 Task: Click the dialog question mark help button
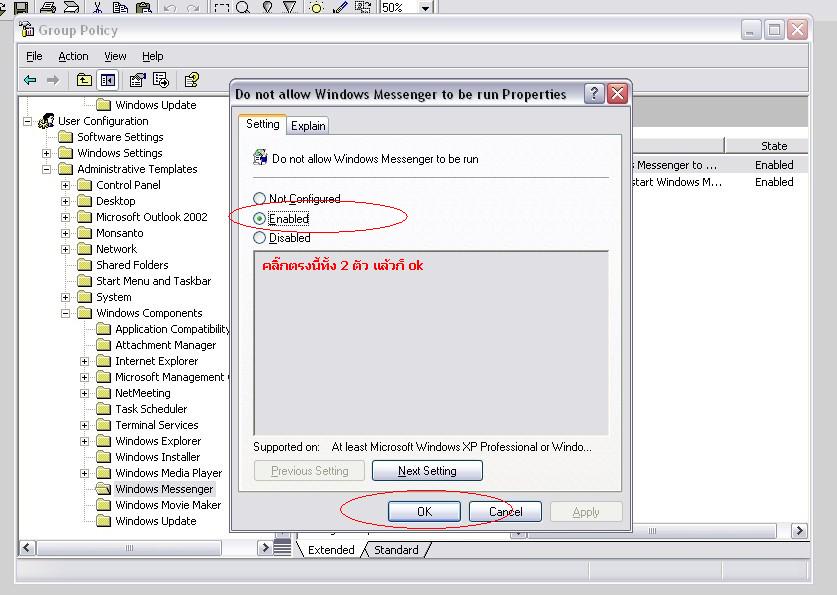(594, 93)
